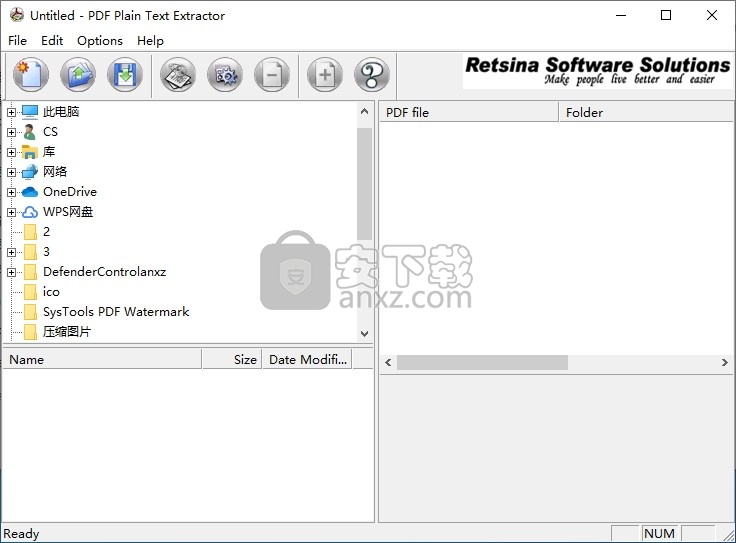Click the remove file minus icon

(272, 75)
